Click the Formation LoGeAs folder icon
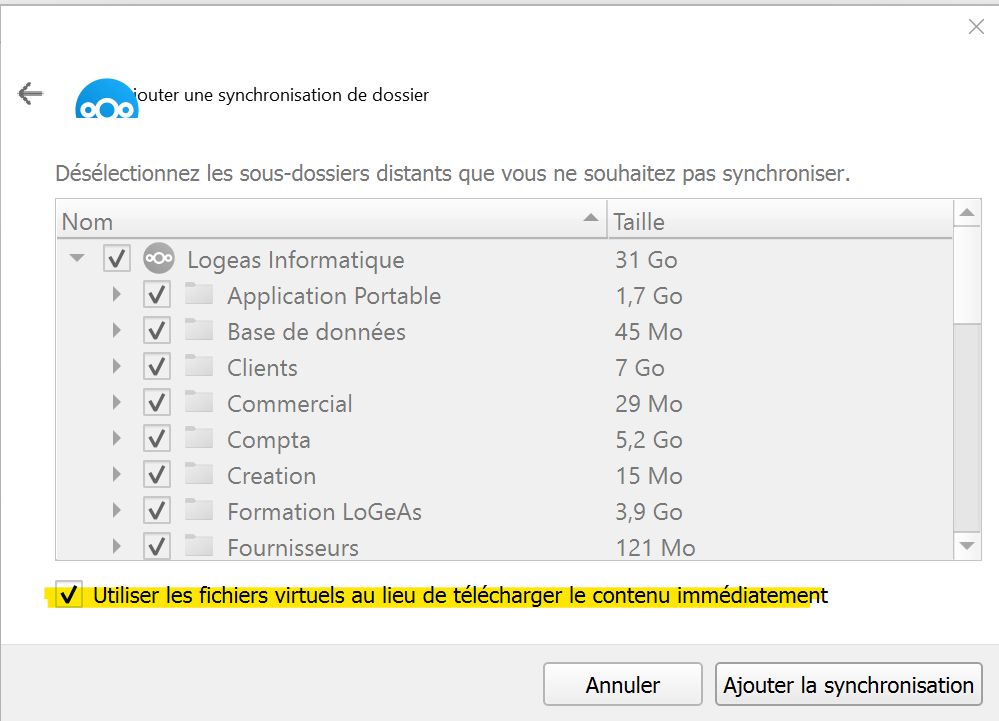 199,511
